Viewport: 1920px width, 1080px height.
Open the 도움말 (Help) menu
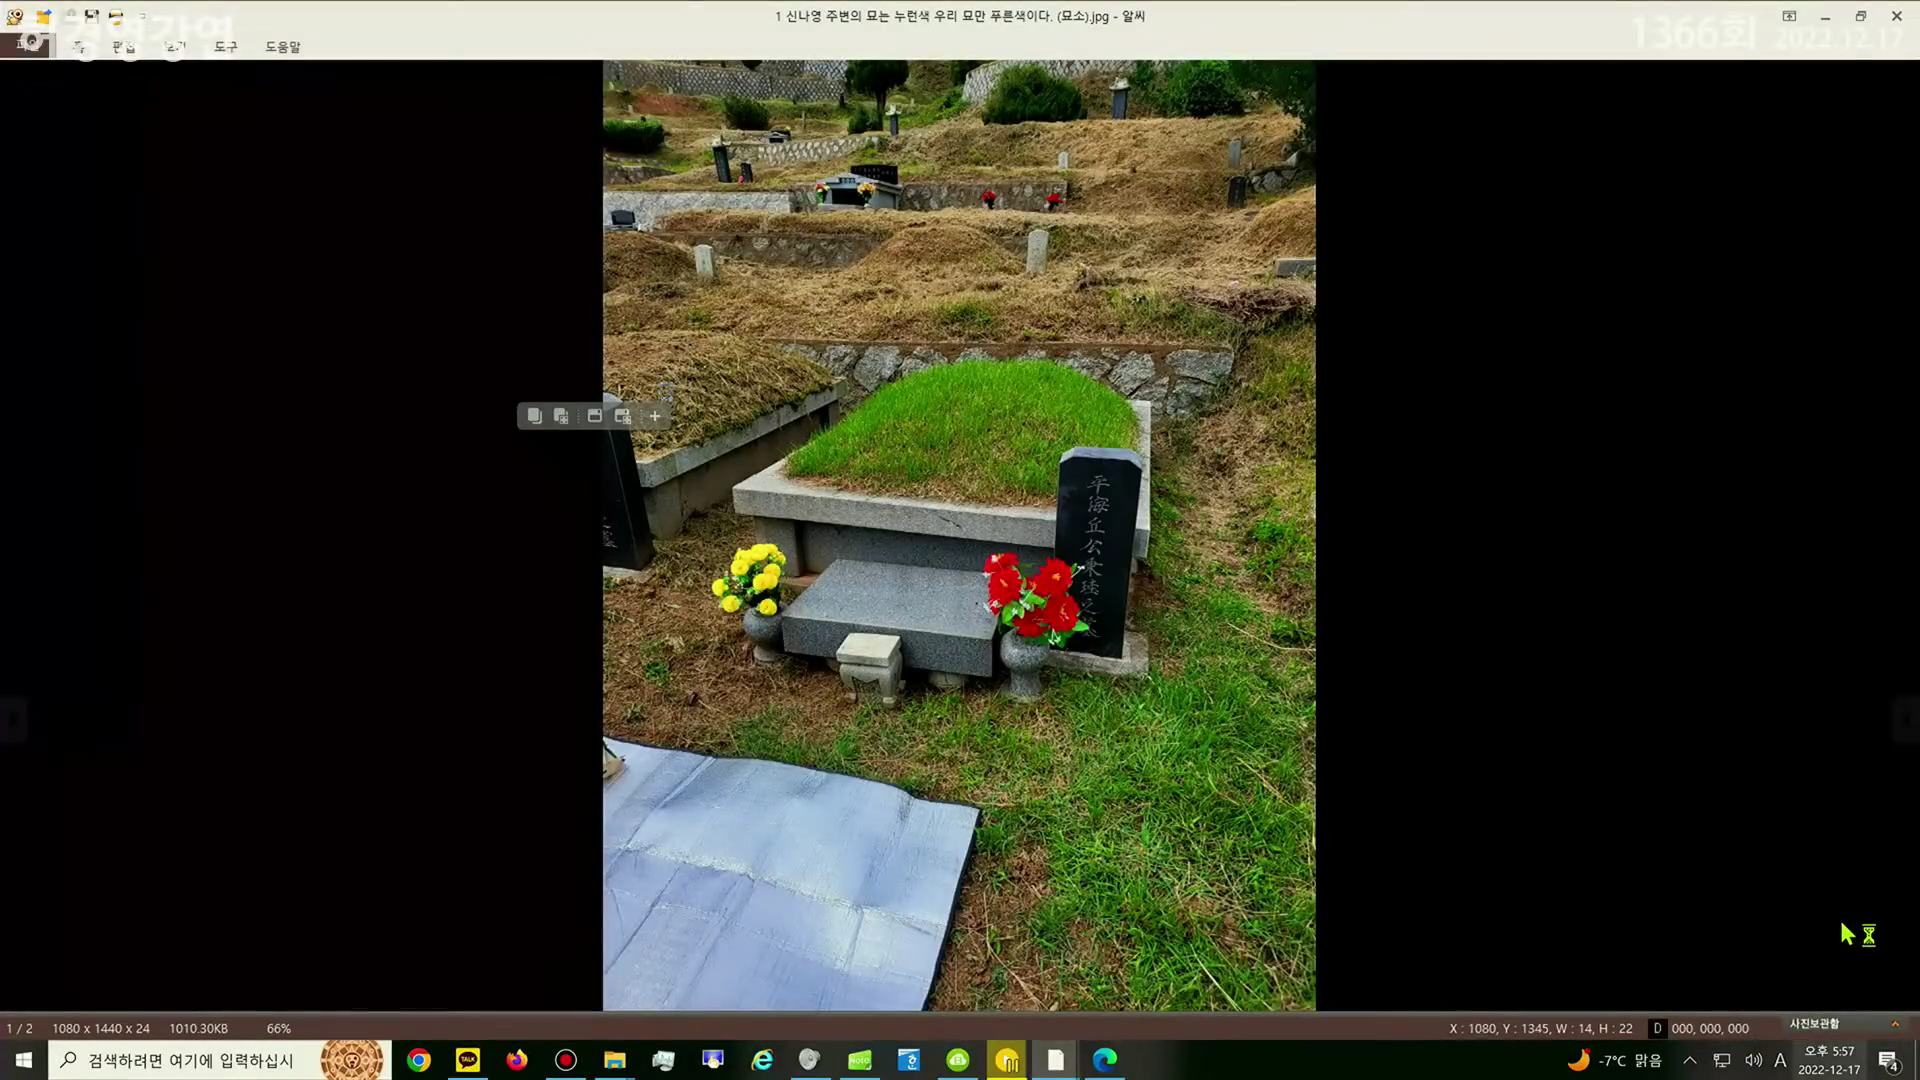[x=283, y=47]
